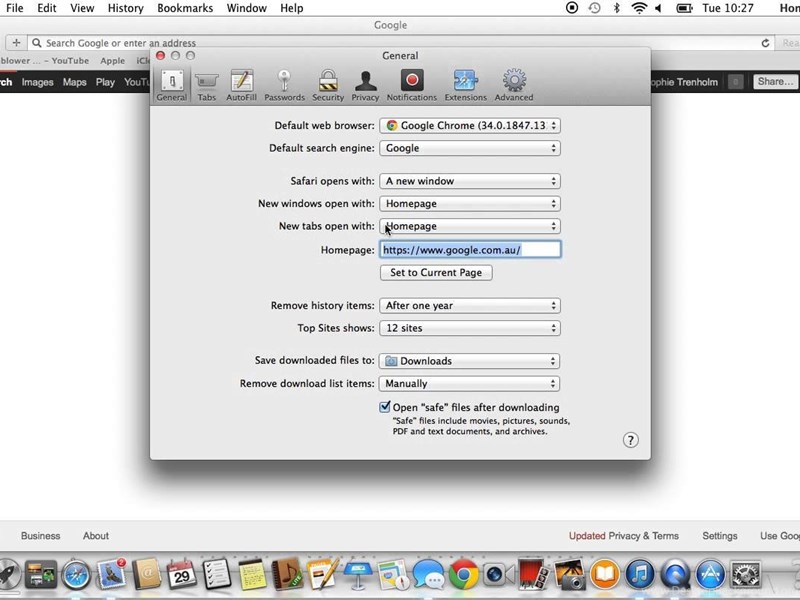Click the Share button on Google page

tap(775, 82)
